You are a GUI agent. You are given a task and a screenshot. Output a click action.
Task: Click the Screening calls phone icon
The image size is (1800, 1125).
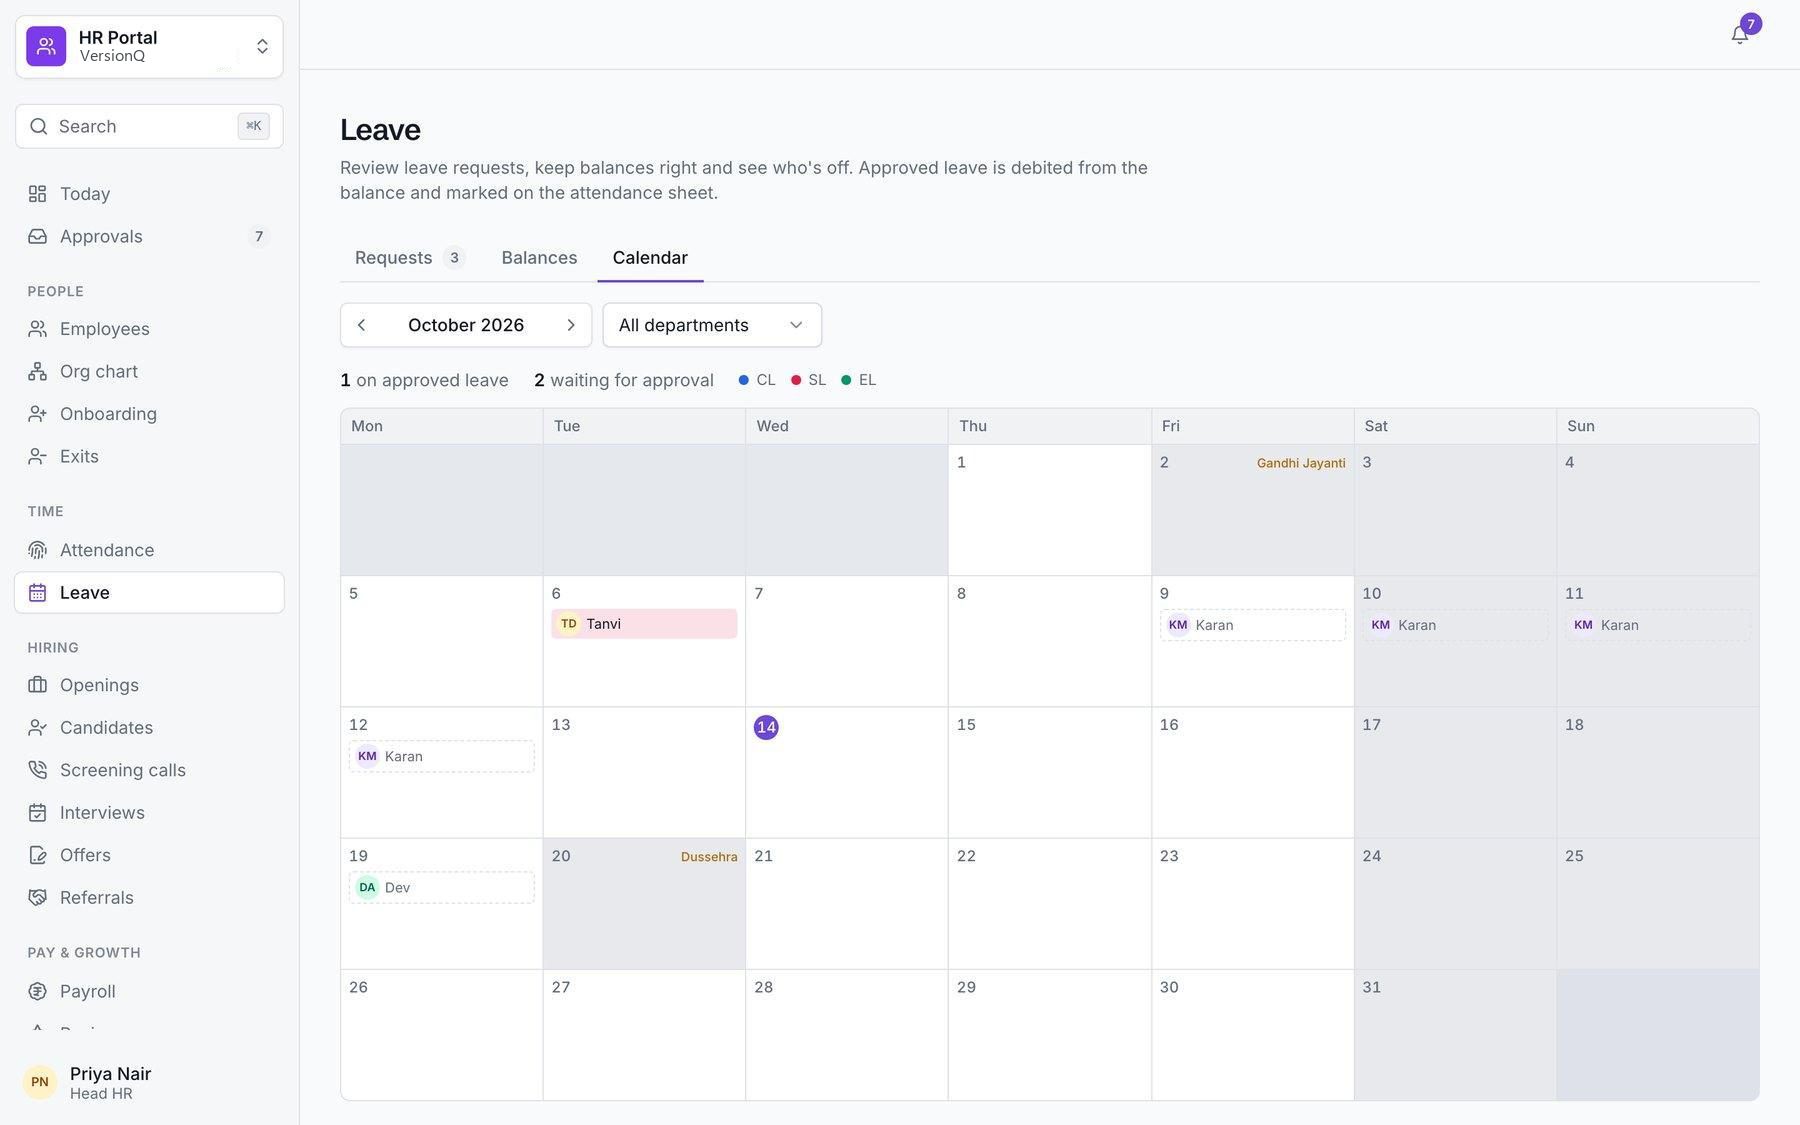(x=38, y=770)
